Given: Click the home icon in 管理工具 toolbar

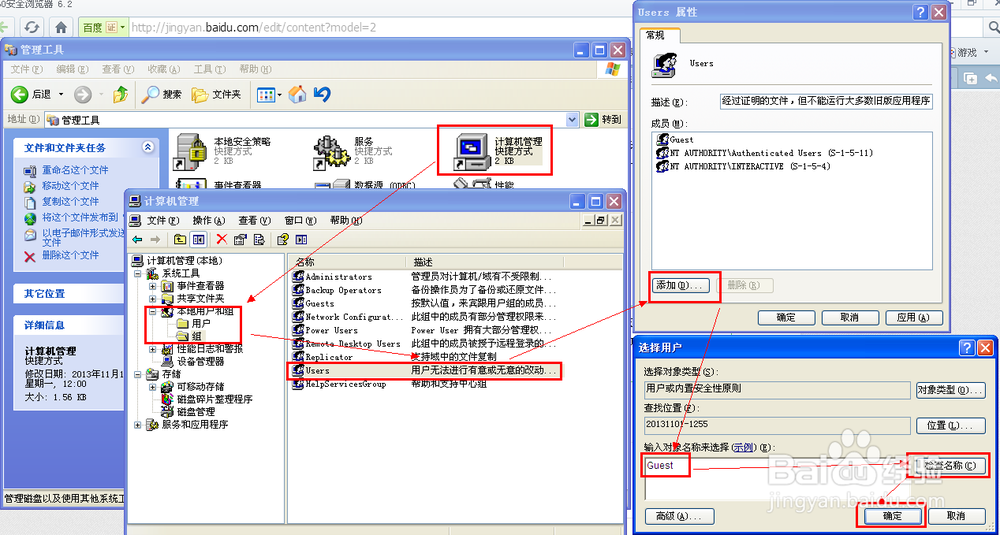Looking at the screenshot, I should (x=297, y=94).
